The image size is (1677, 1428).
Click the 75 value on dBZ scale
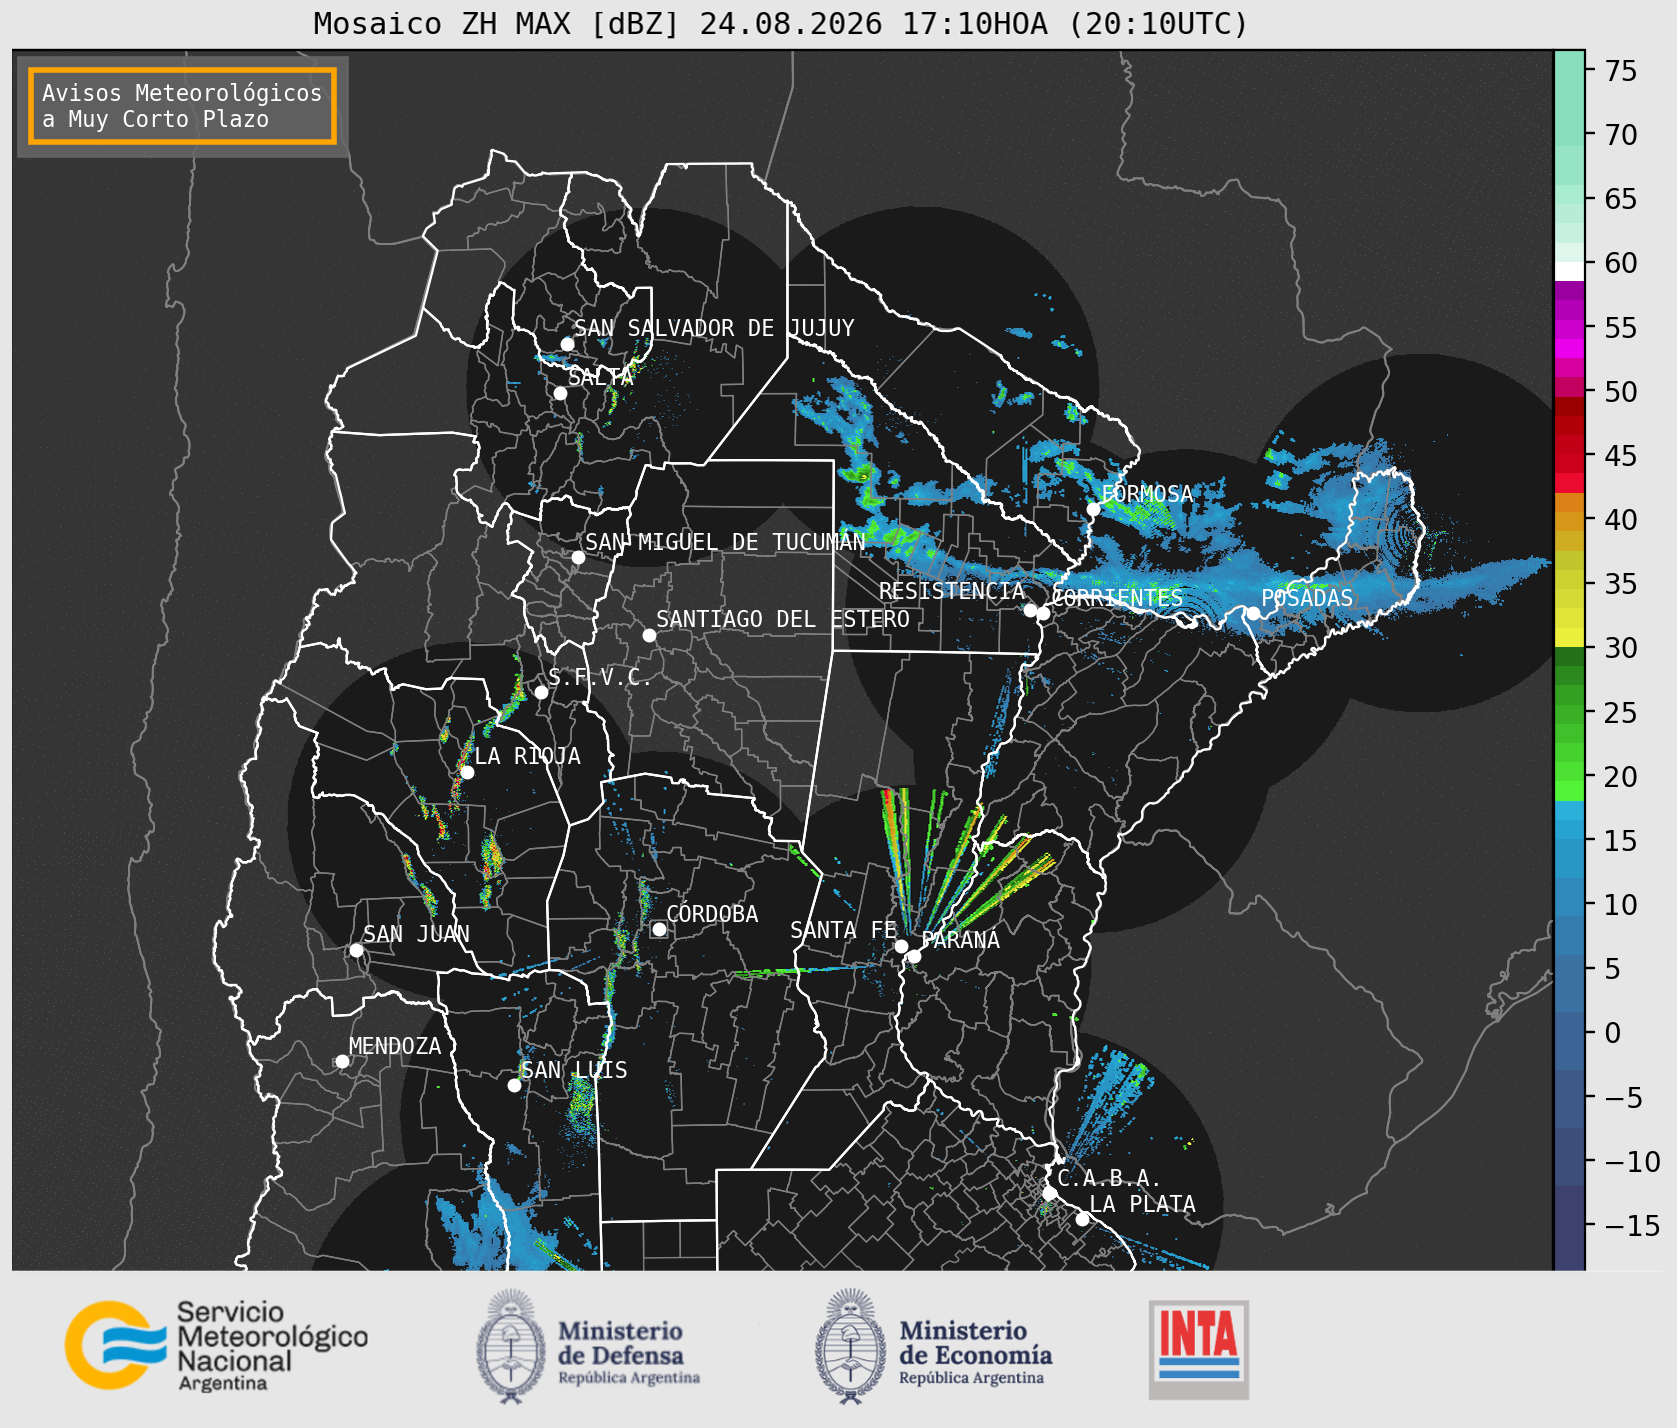[x=1620, y=70]
